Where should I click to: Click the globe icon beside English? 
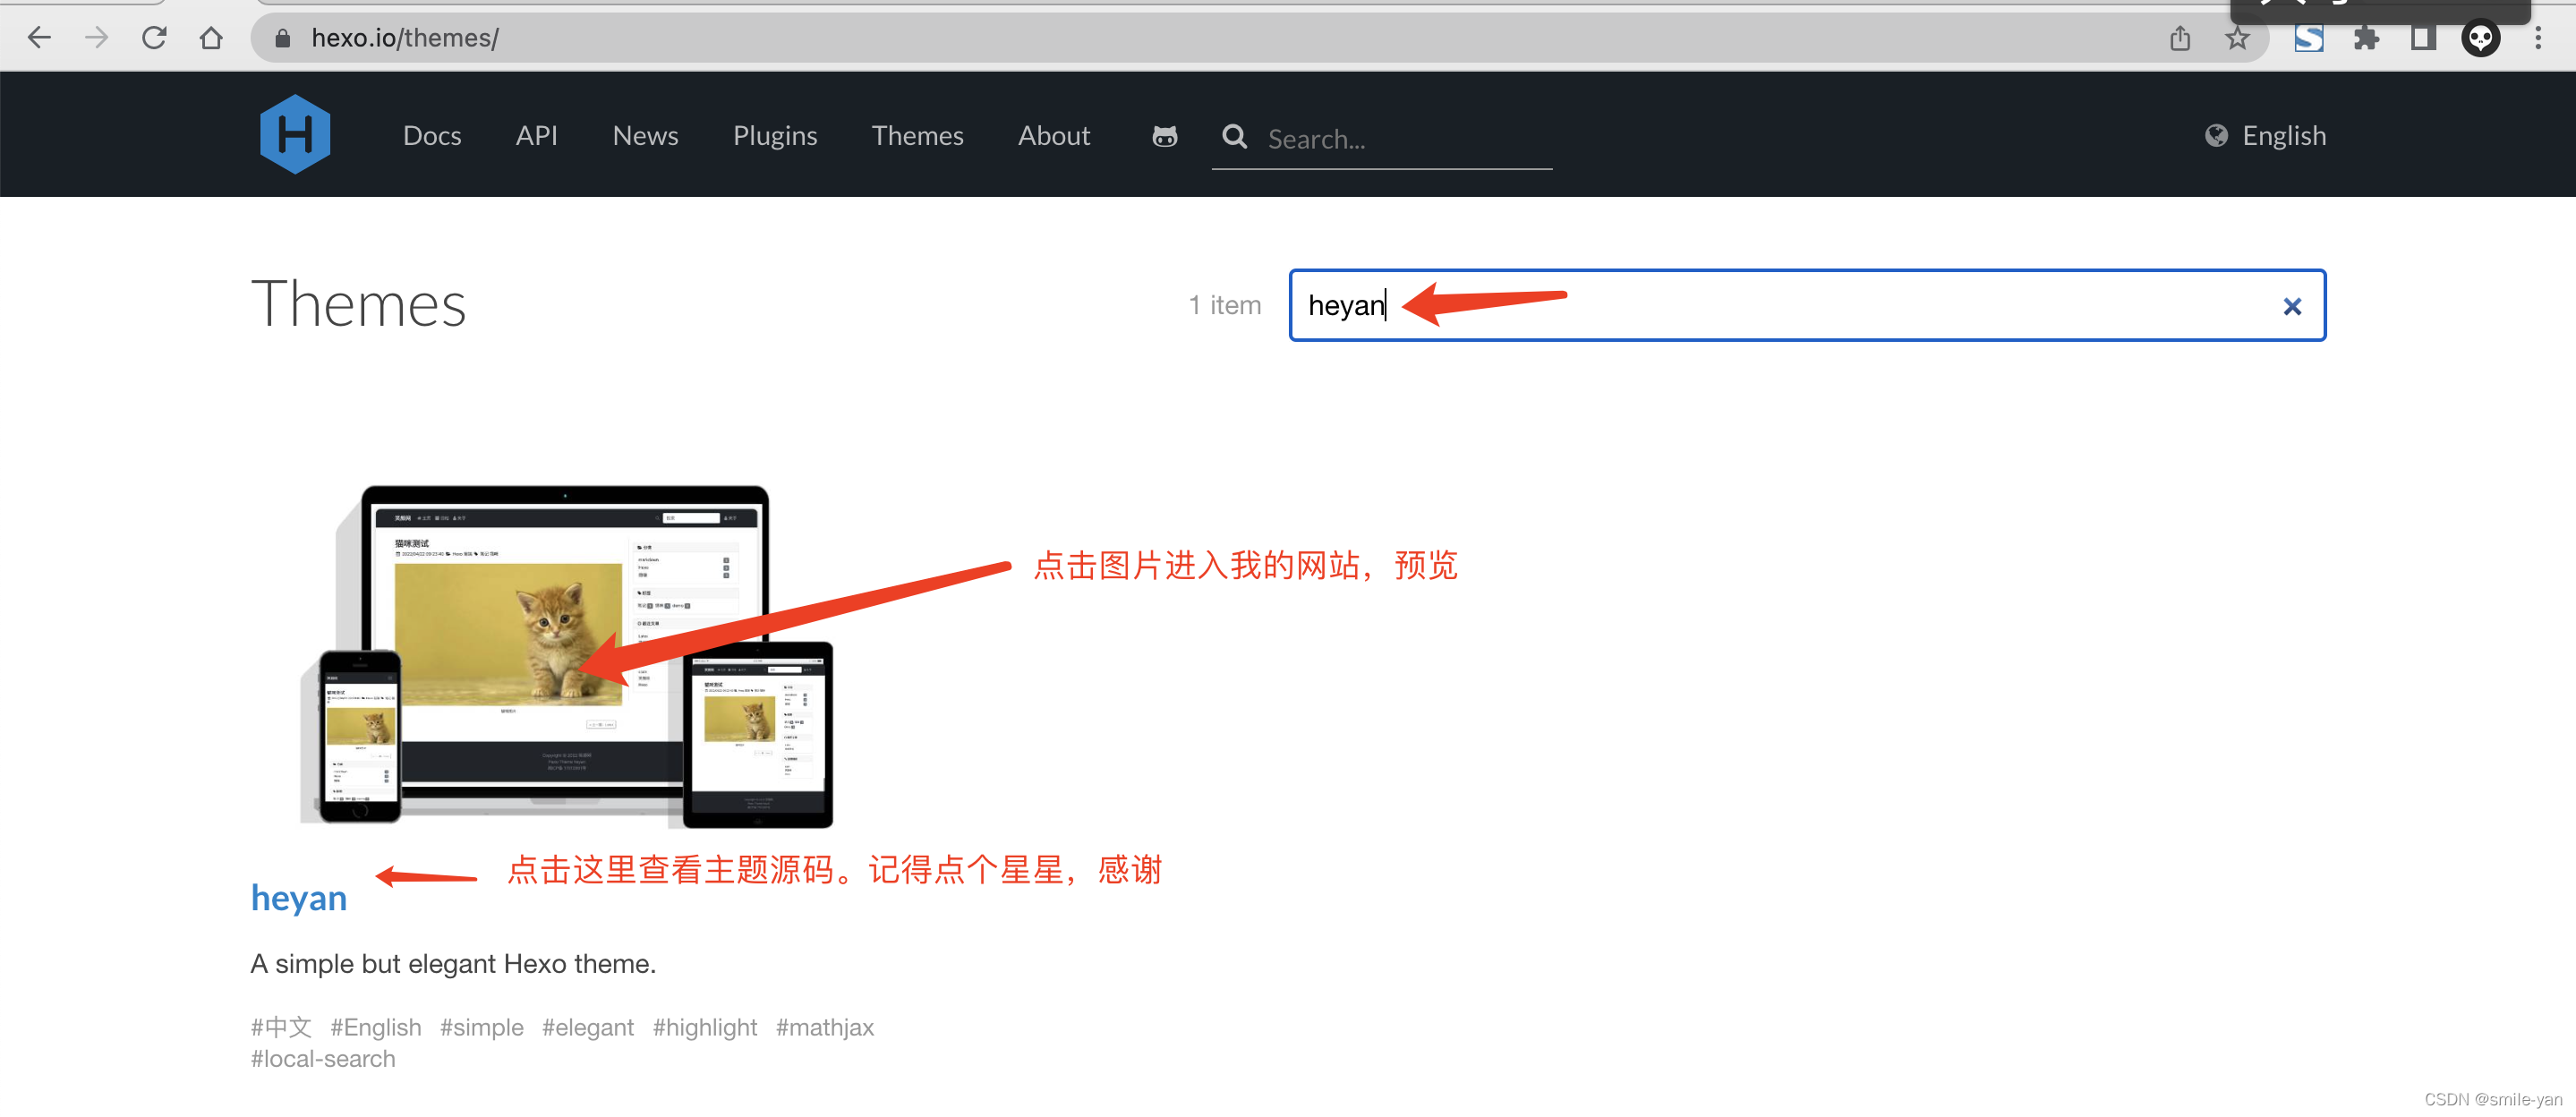[2216, 135]
